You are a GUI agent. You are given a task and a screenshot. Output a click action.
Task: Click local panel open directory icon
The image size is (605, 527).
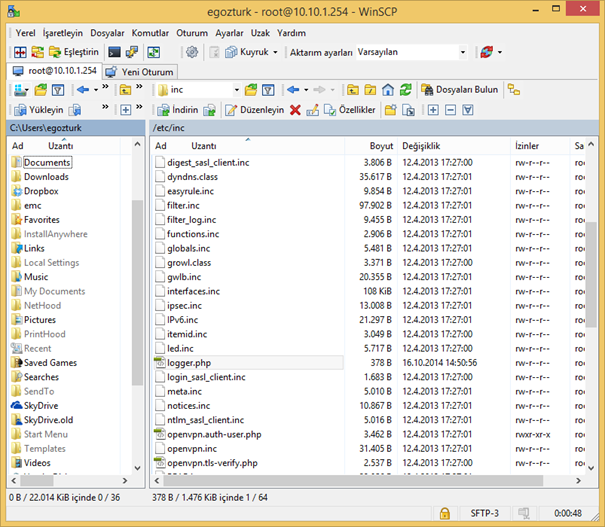pyautogui.click(x=41, y=90)
